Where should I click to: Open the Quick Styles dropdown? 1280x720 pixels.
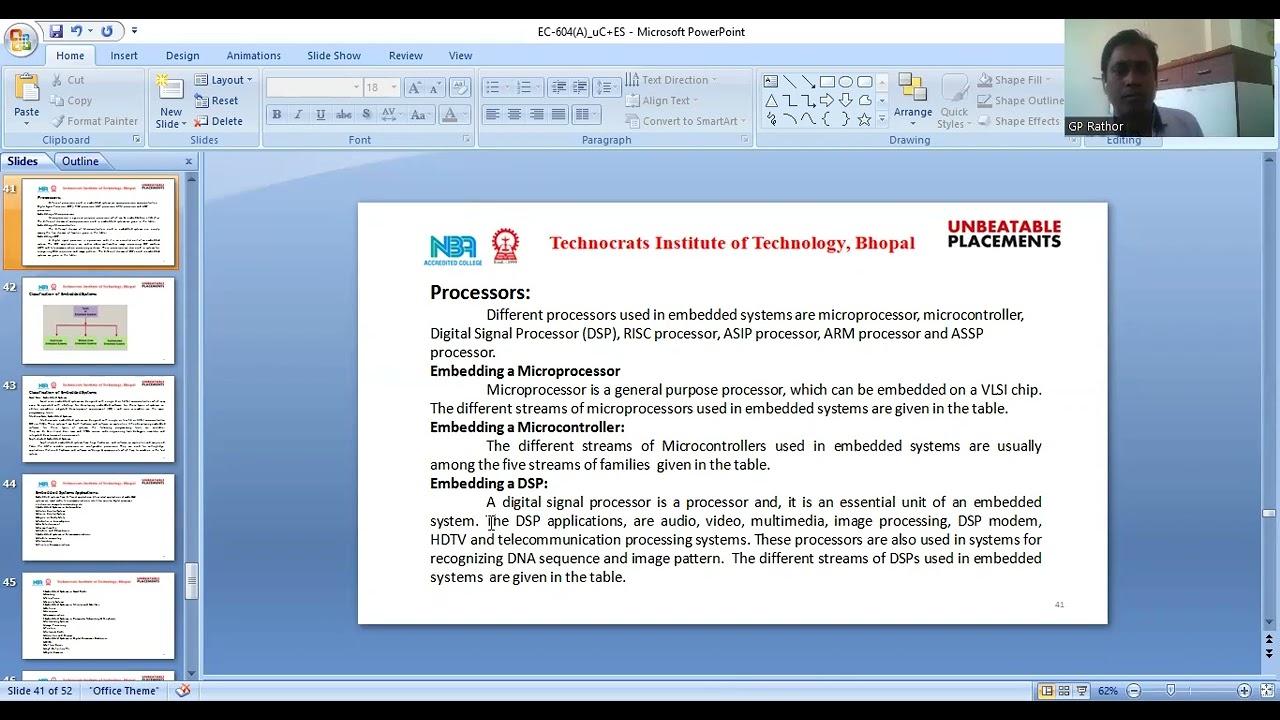tap(954, 100)
